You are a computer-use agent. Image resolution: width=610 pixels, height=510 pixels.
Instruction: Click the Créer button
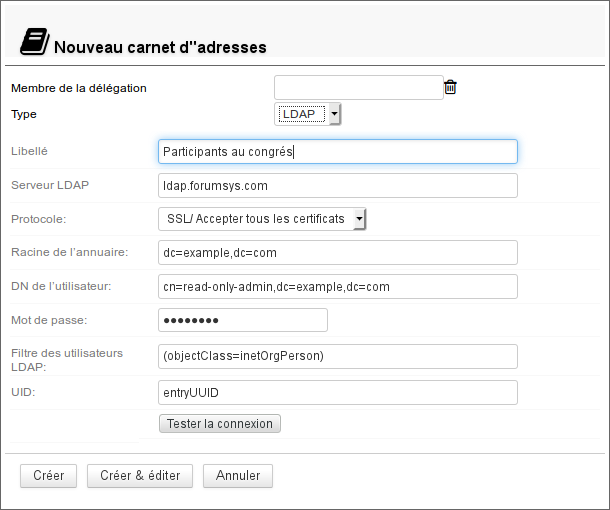(x=48, y=476)
